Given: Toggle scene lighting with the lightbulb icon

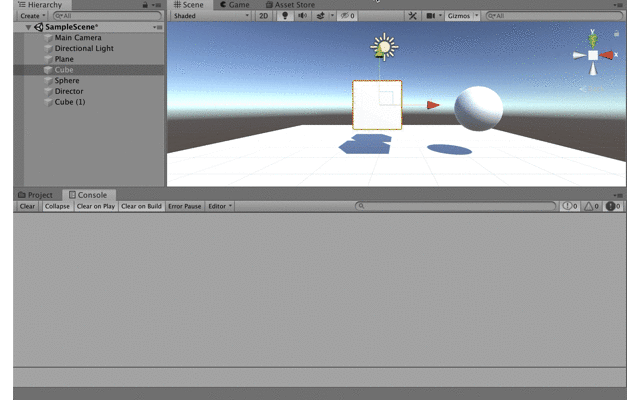Looking at the screenshot, I should point(285,16).
